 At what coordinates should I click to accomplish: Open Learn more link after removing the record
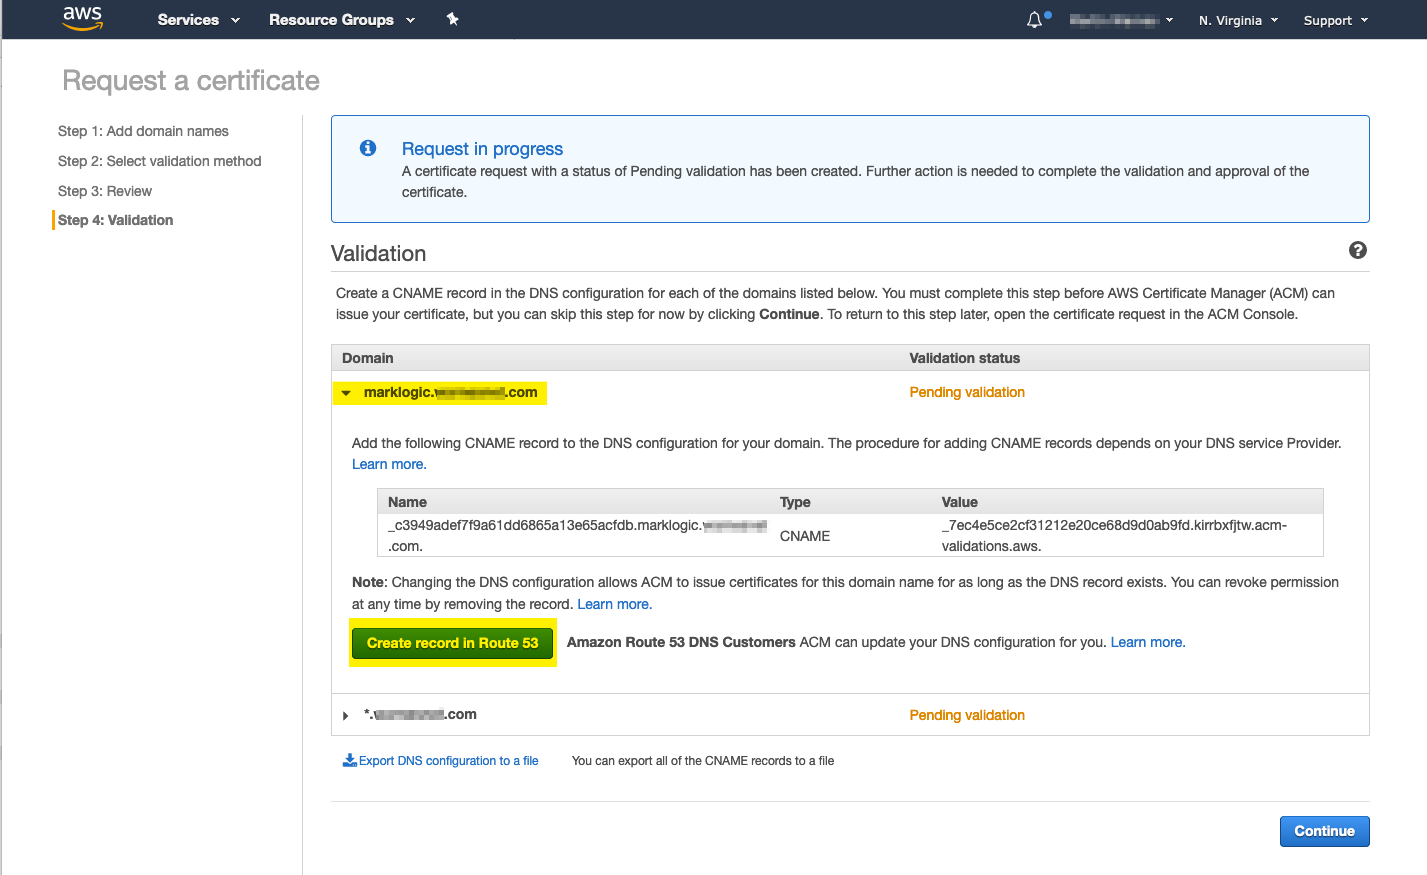point(614,604)
